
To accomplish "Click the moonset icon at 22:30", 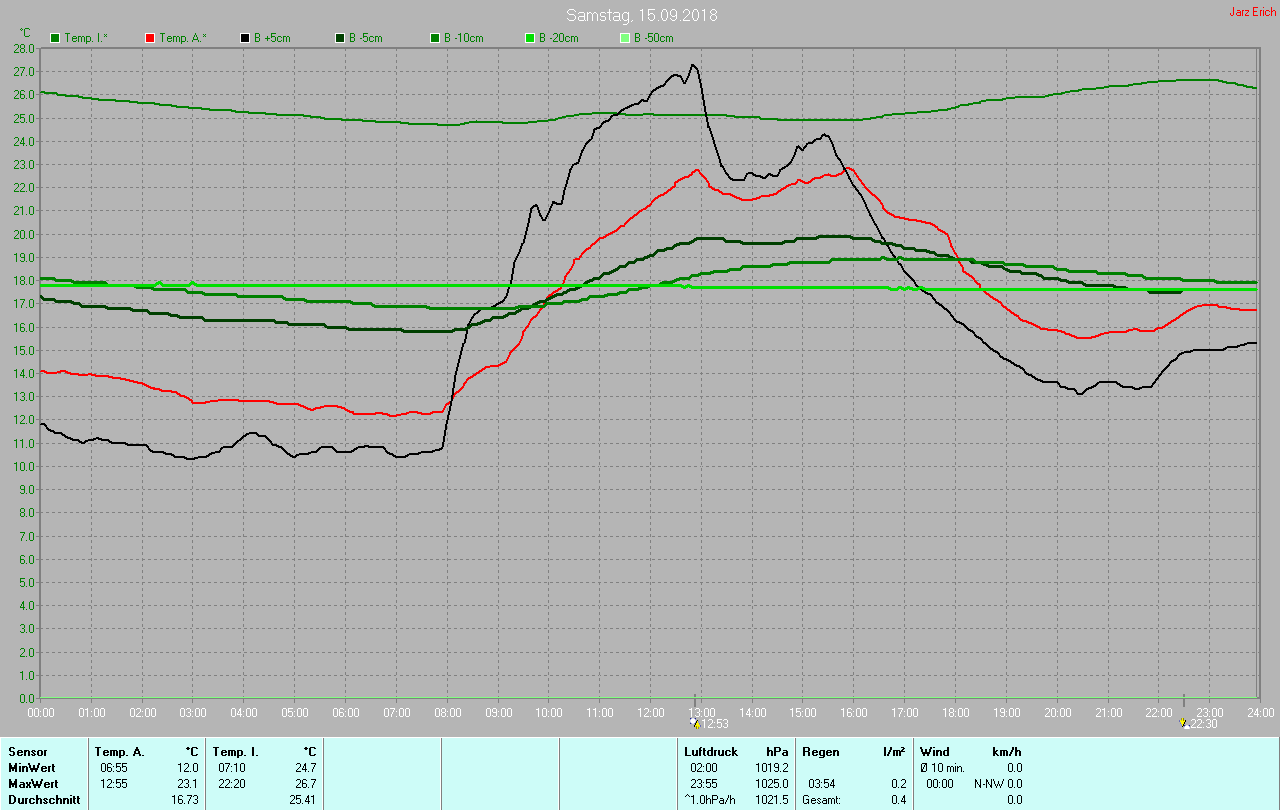I will pos(1183,723).
